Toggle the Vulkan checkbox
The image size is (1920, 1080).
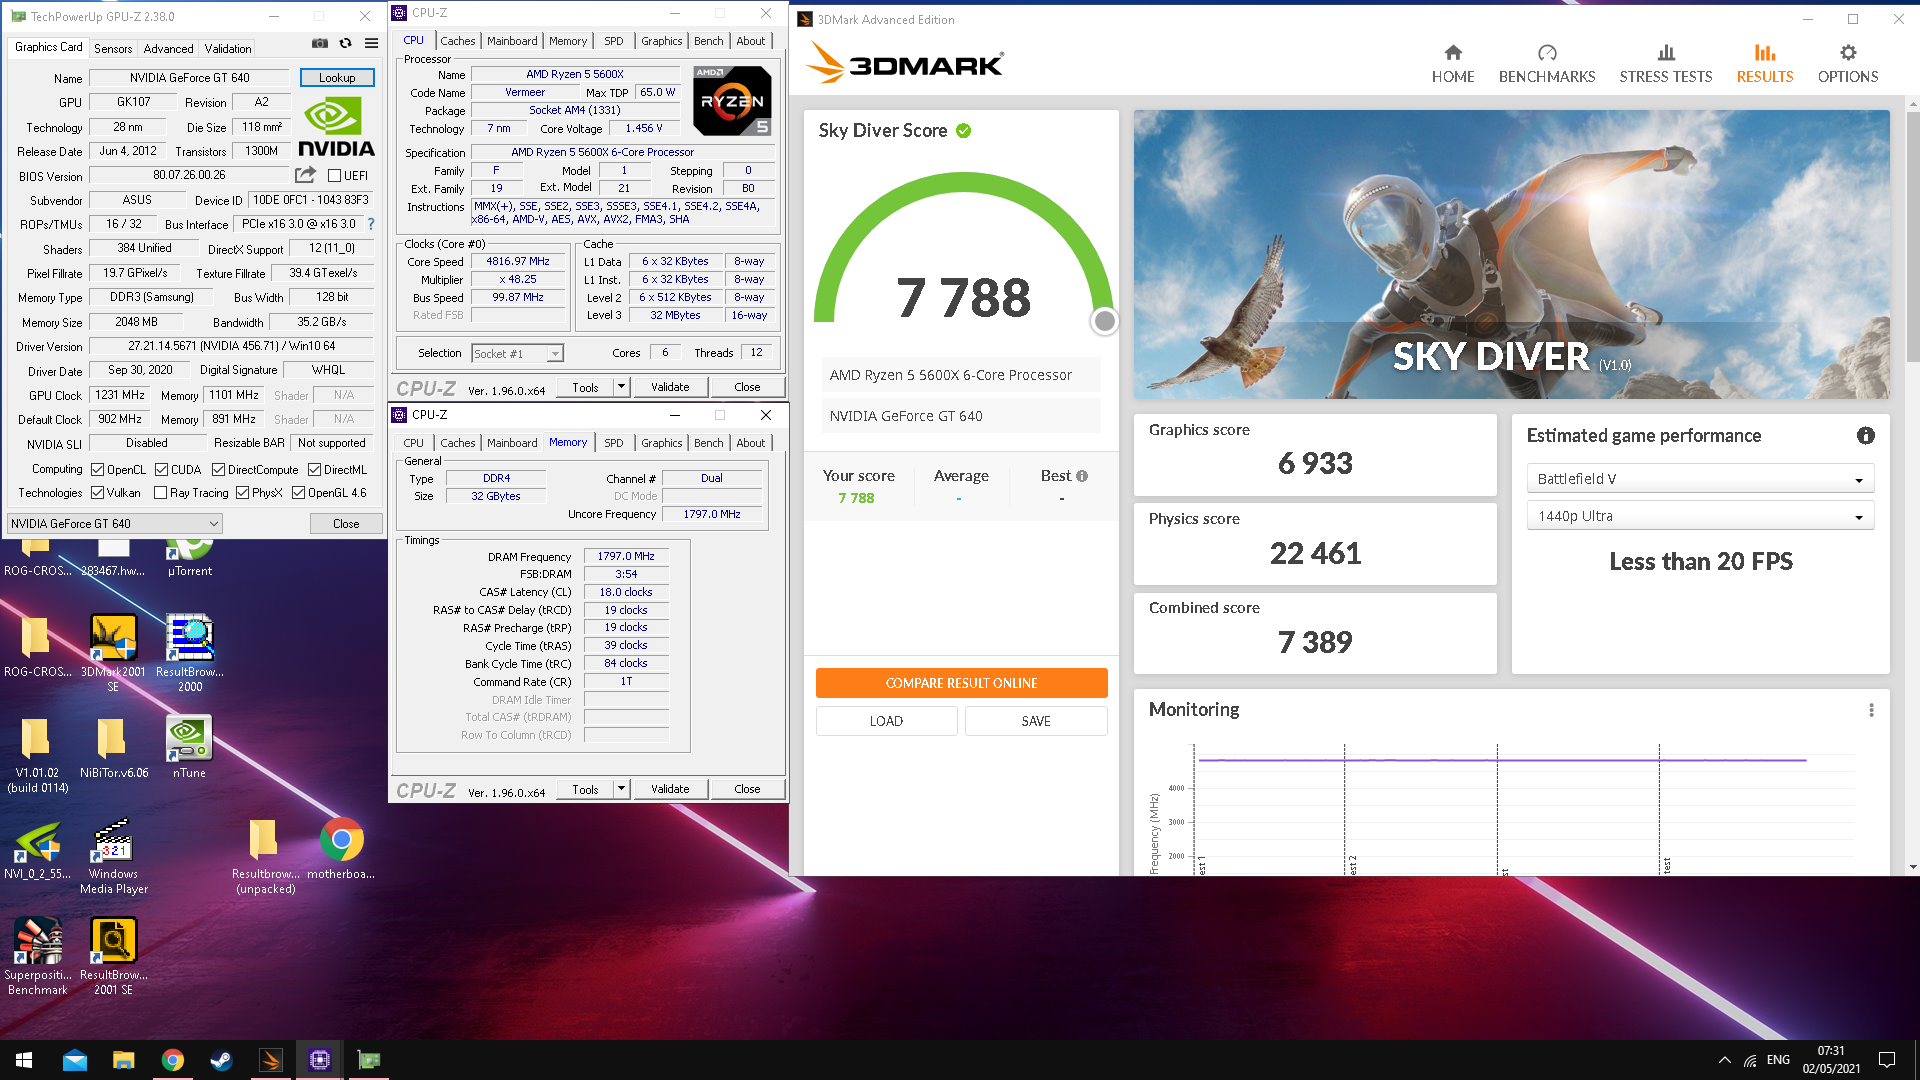point(98,493)
